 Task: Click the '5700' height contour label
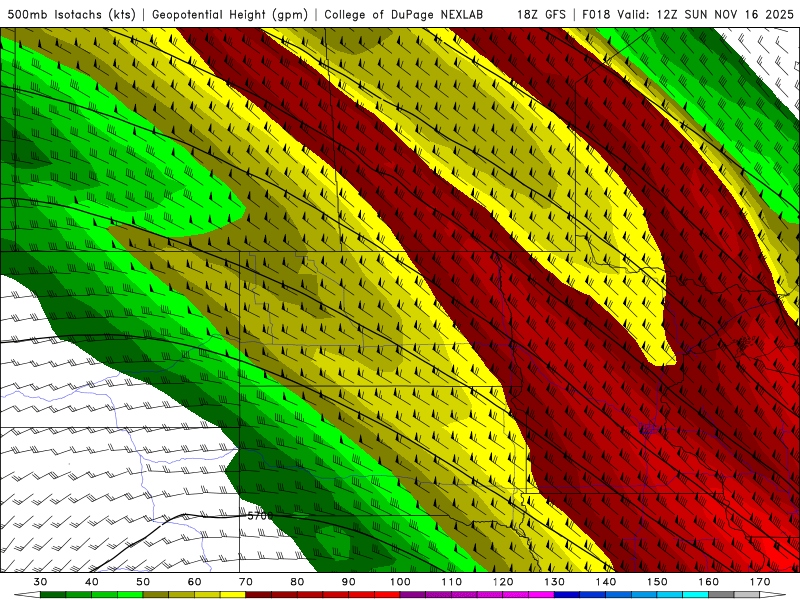(260, 516)
